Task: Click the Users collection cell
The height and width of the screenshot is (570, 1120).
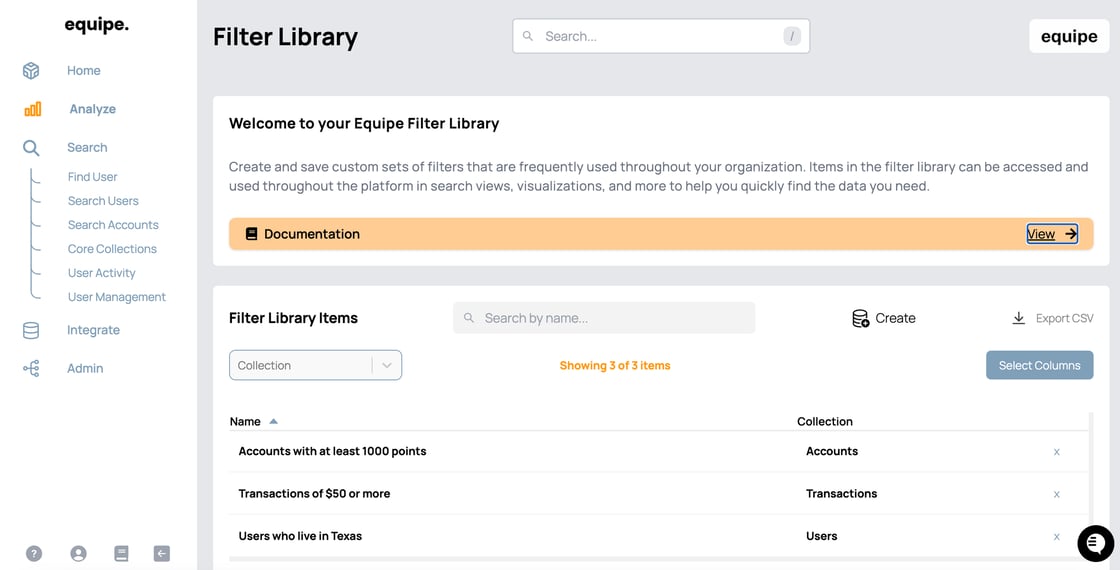Action: pyautogui.click(x=821, y=536)
